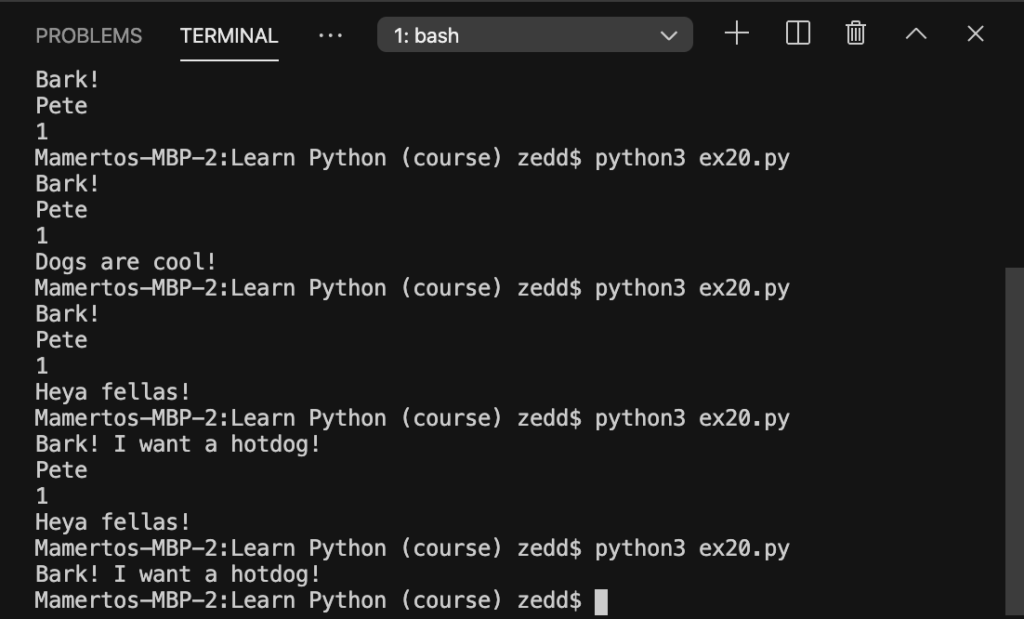
Task: Show more panel tabs via ellipsis
Action: click(330, 35)
